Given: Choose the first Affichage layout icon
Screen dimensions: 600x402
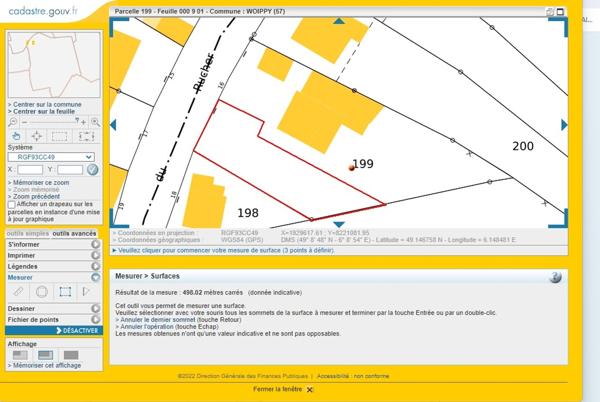Looking at the screenshot, I should pyautogui.click(x=20, y=355).
